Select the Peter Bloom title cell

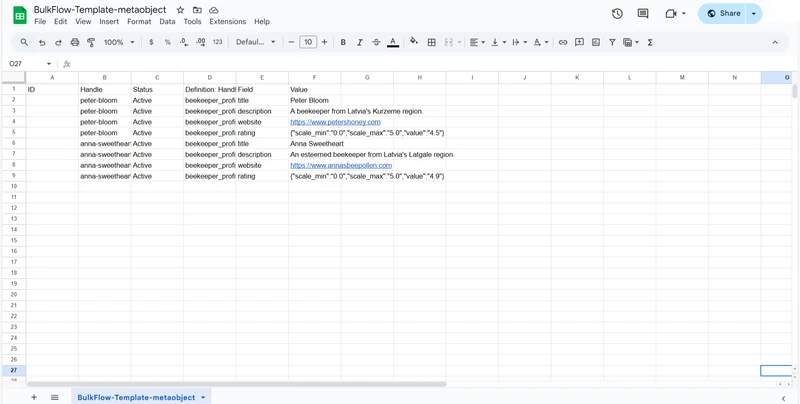(314, 100)
